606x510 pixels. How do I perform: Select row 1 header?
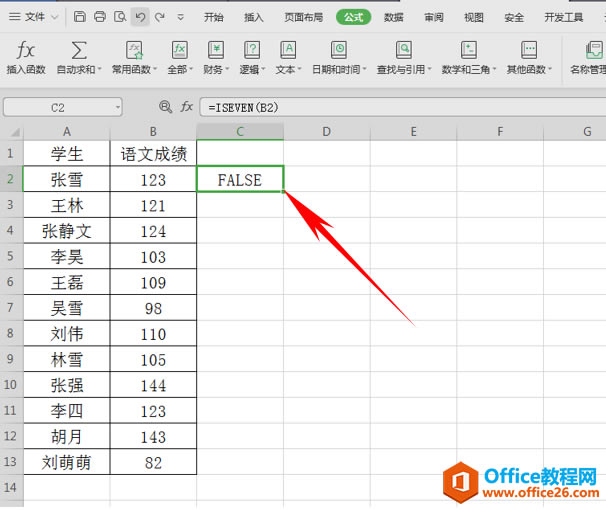[x=11, y=153]
